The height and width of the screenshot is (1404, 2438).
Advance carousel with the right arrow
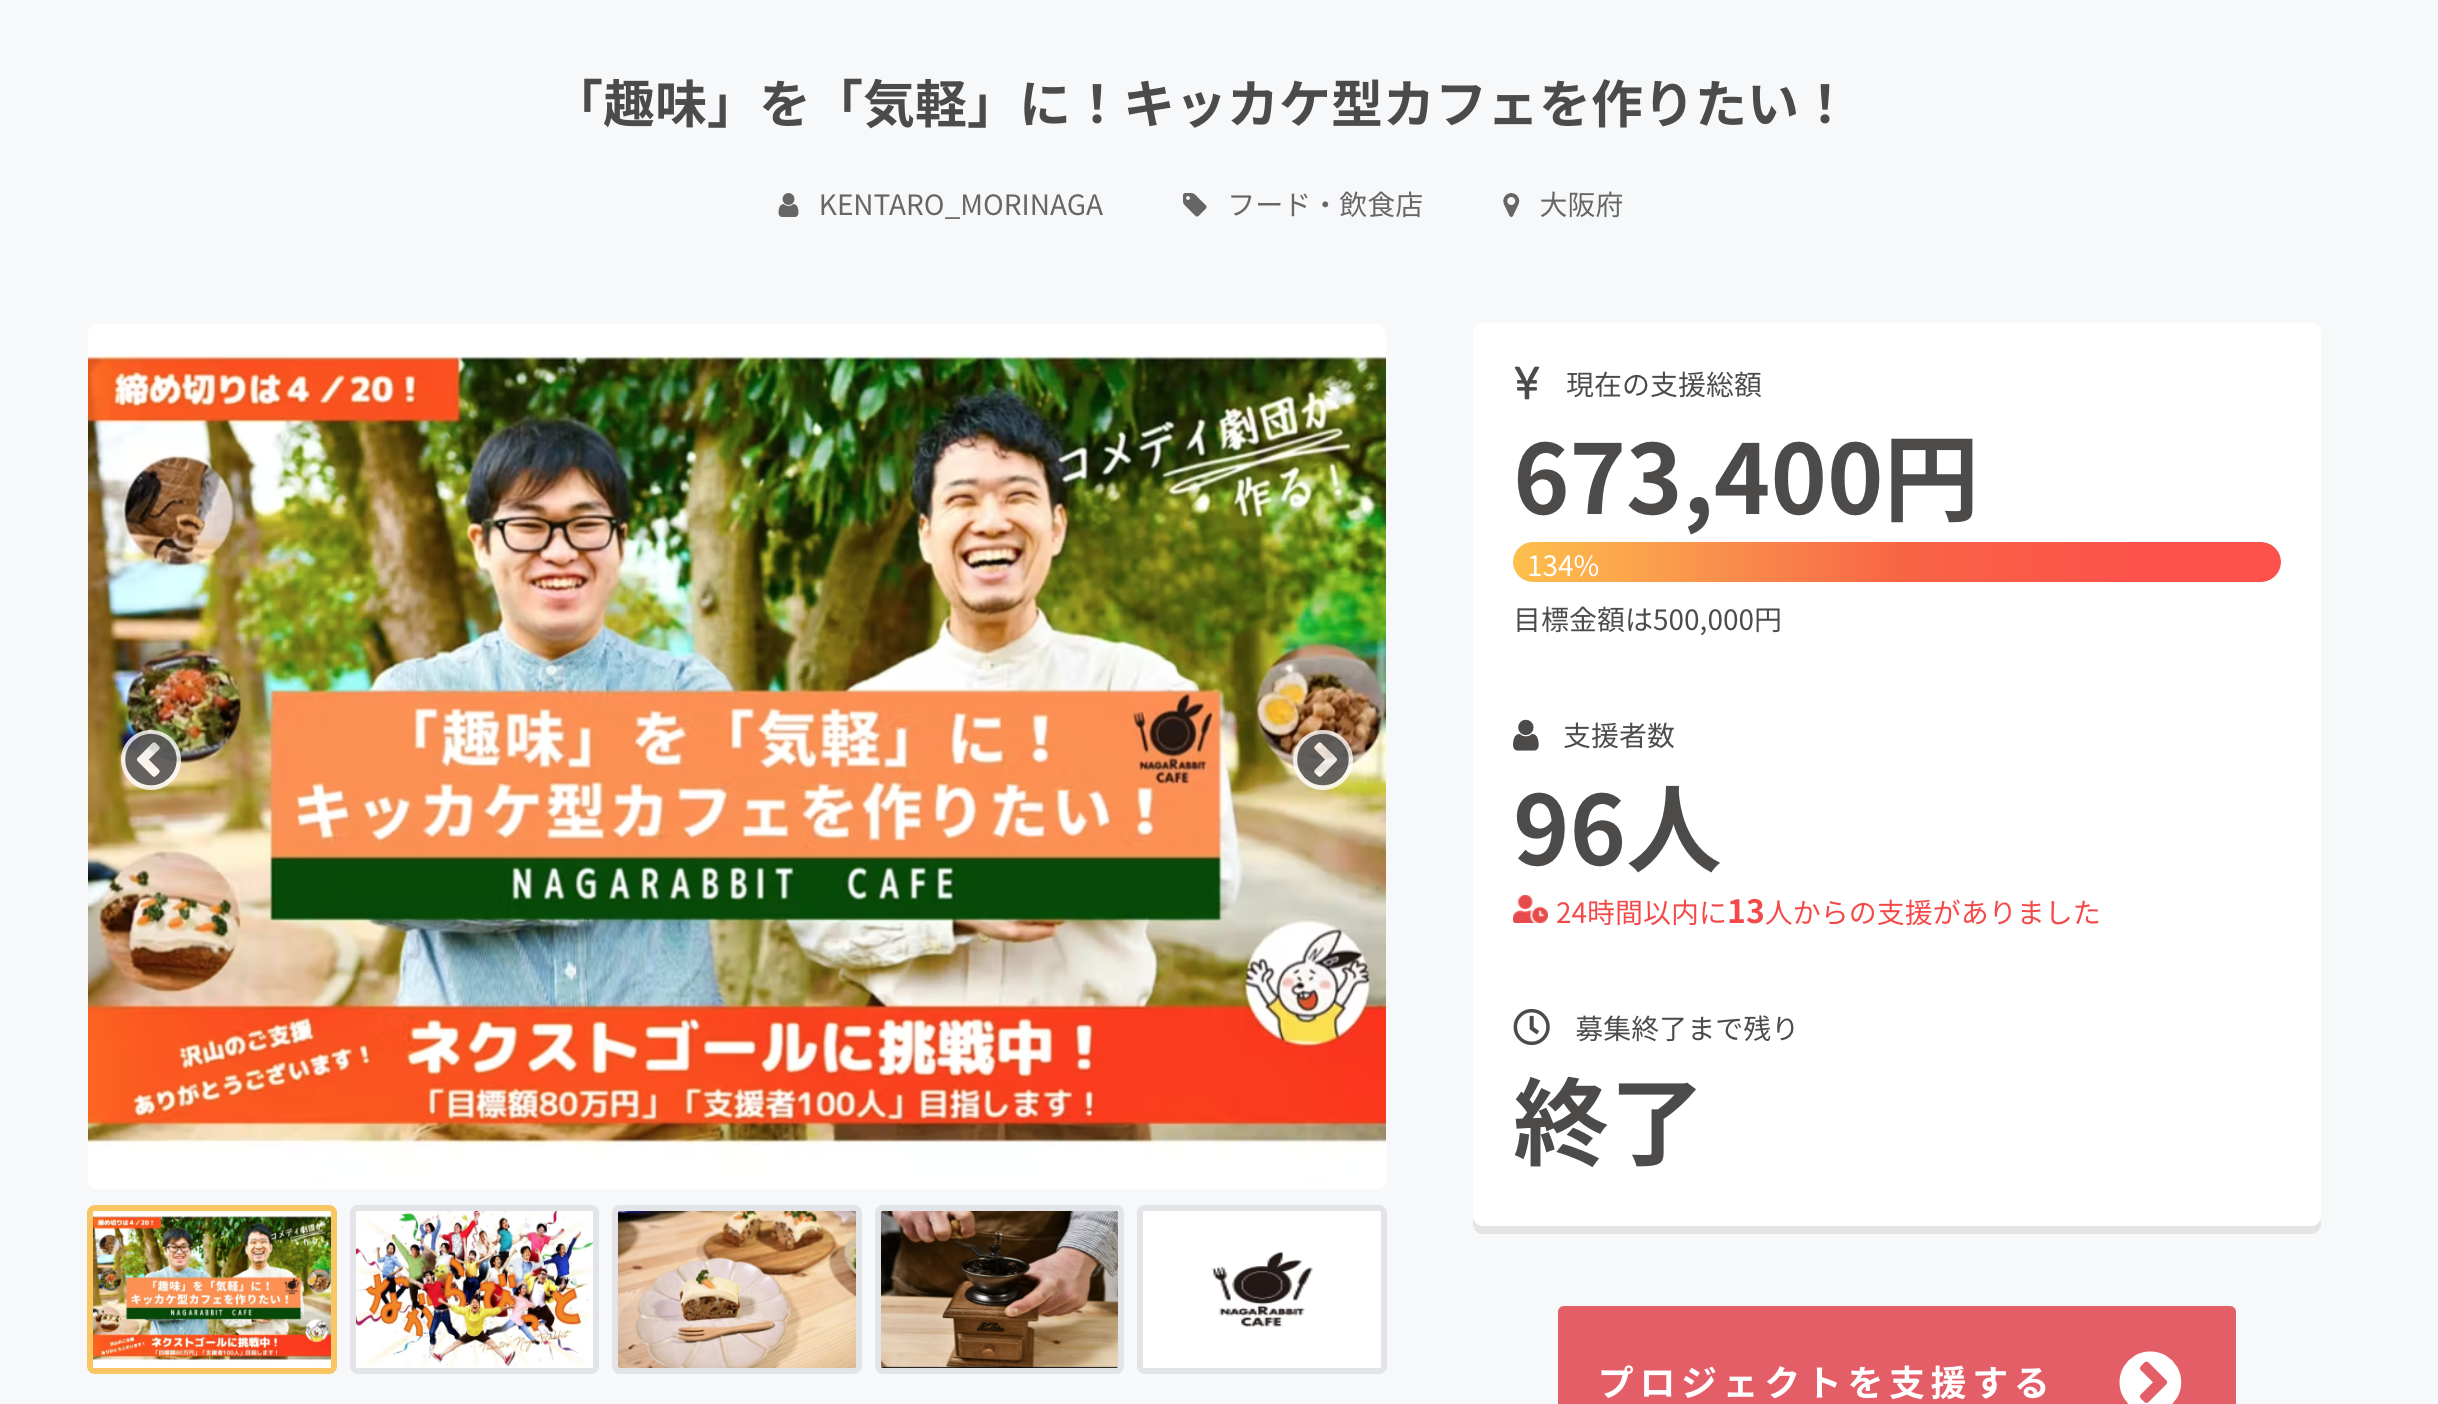[1323, 760]
